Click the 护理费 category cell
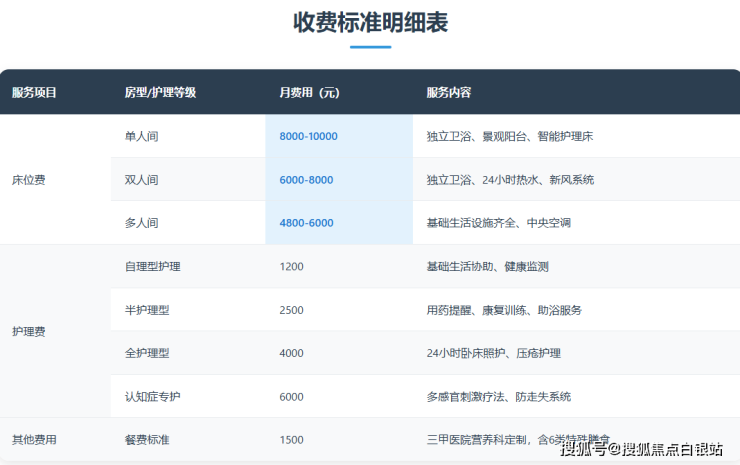 (x=28, y=331)
